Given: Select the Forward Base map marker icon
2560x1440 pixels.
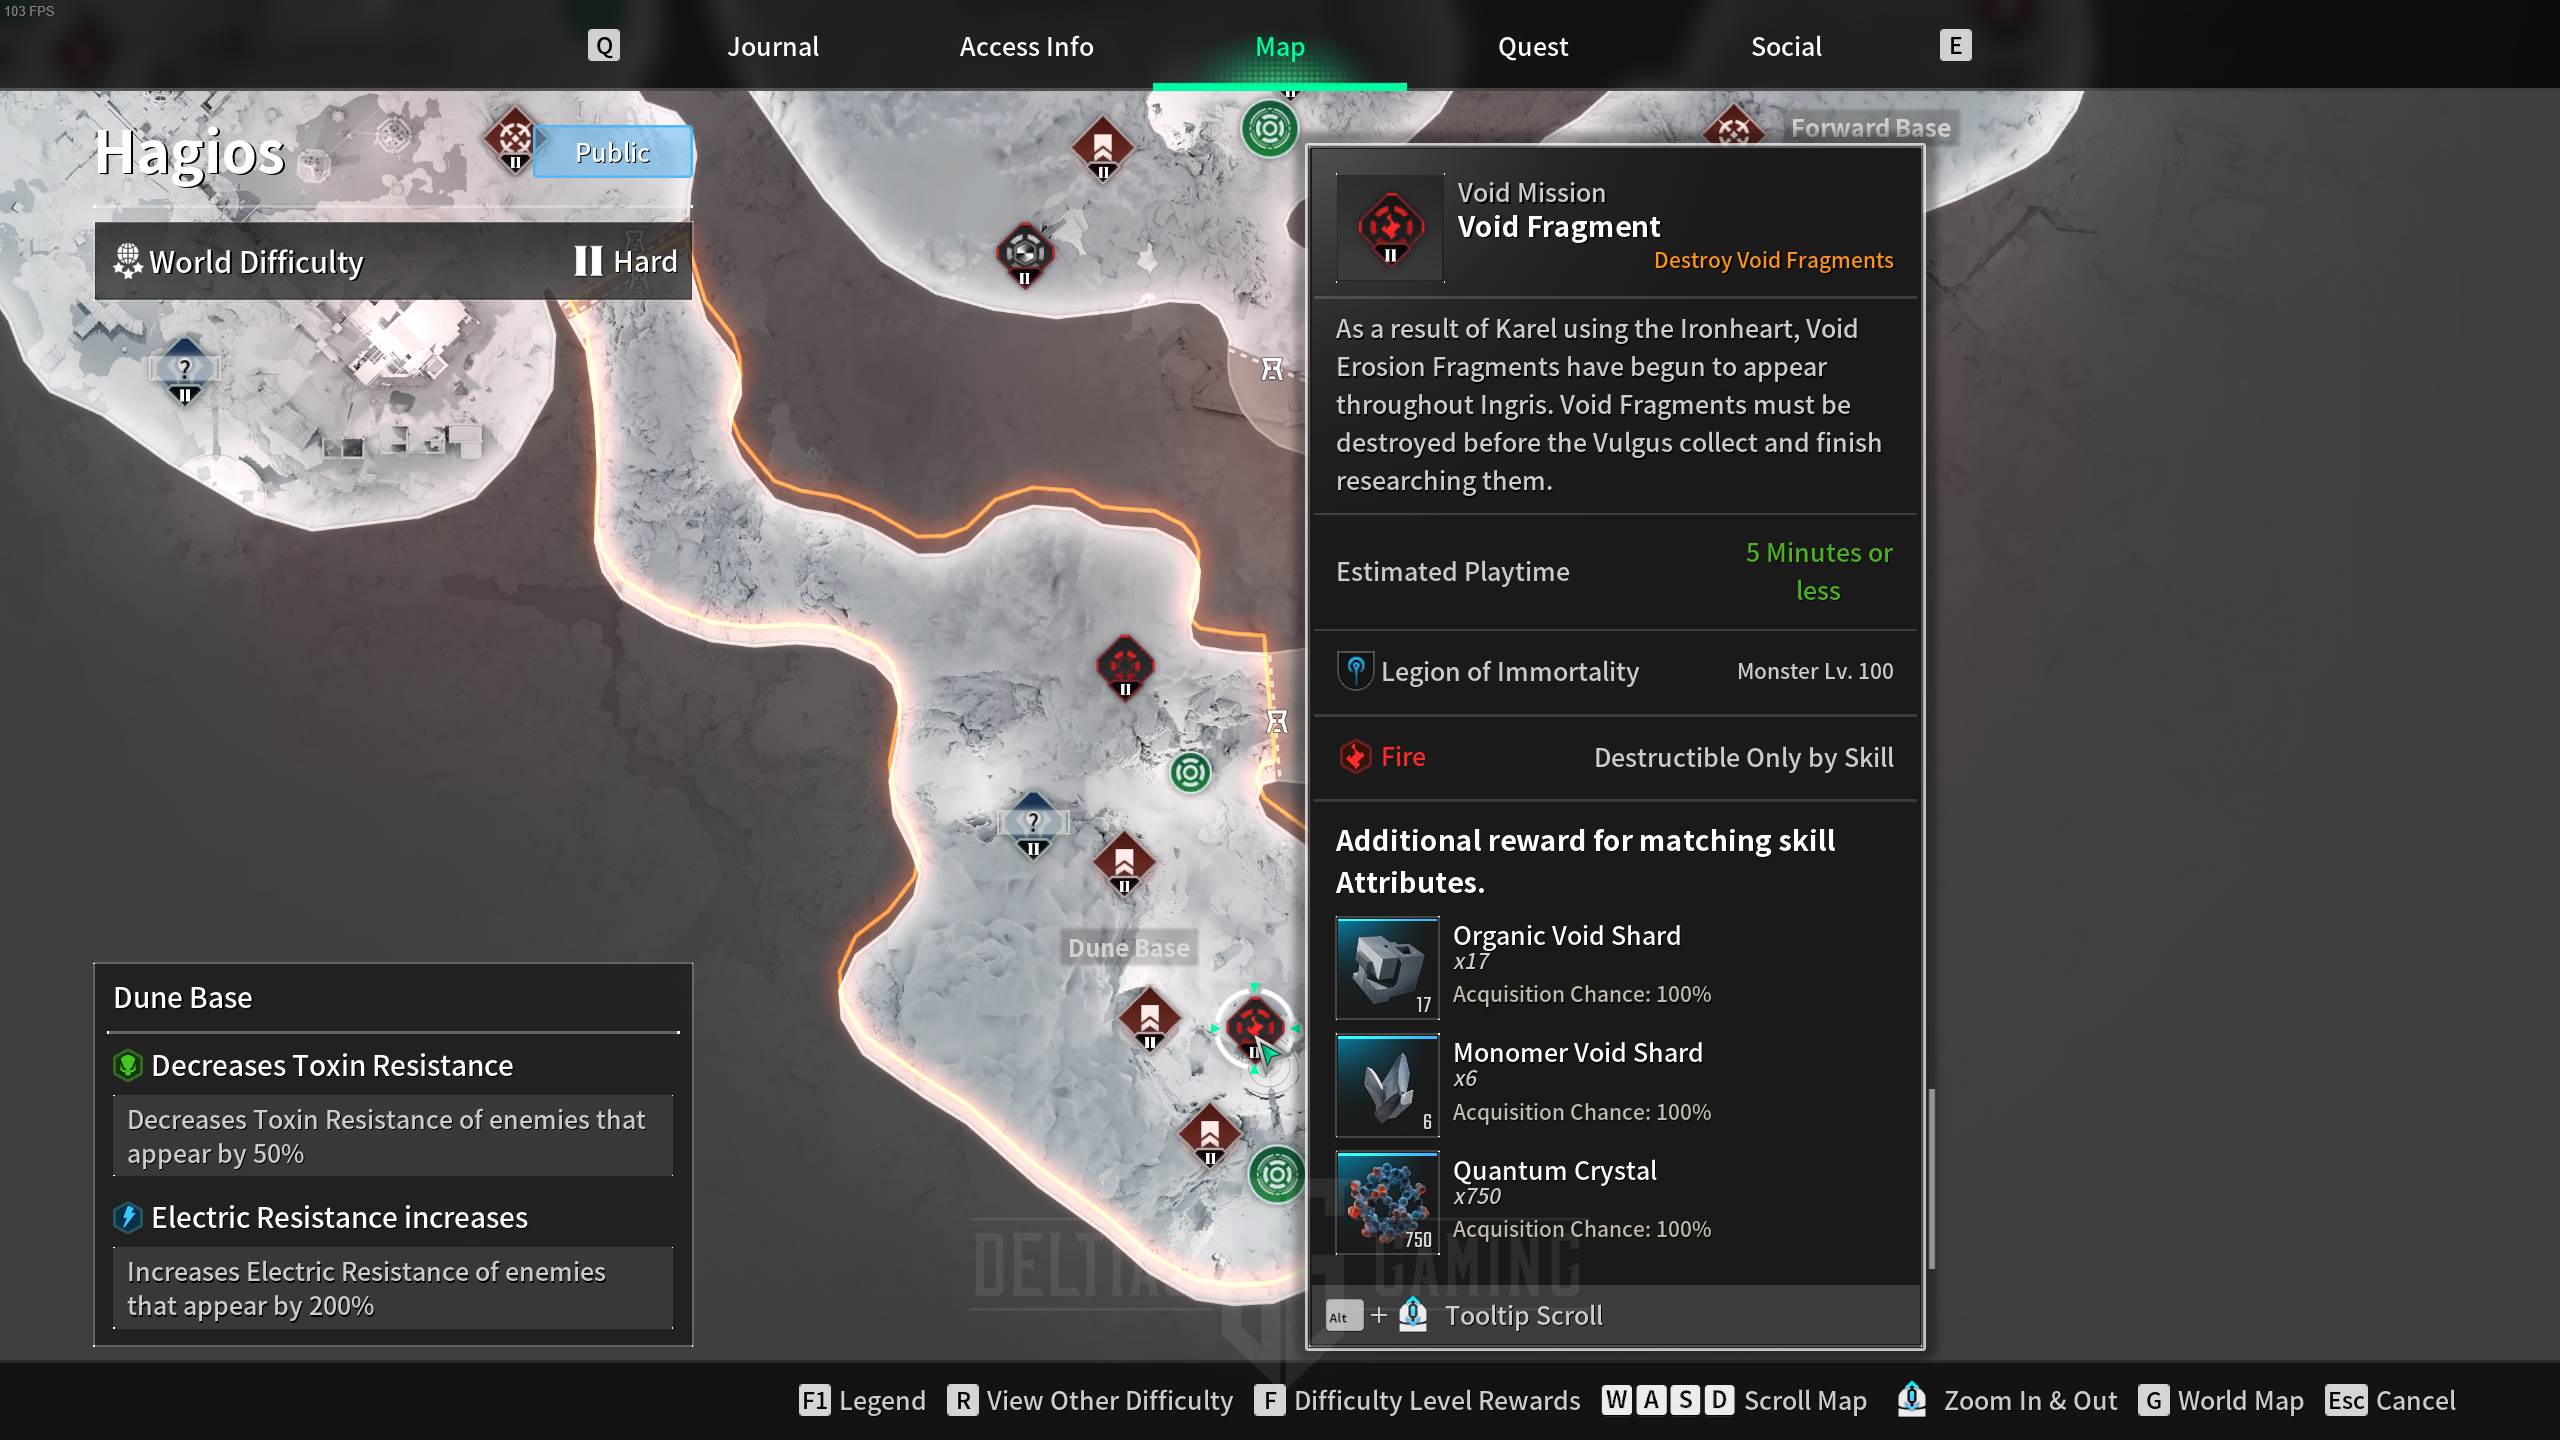Looking at the screenshot, I should [1732, 127].
